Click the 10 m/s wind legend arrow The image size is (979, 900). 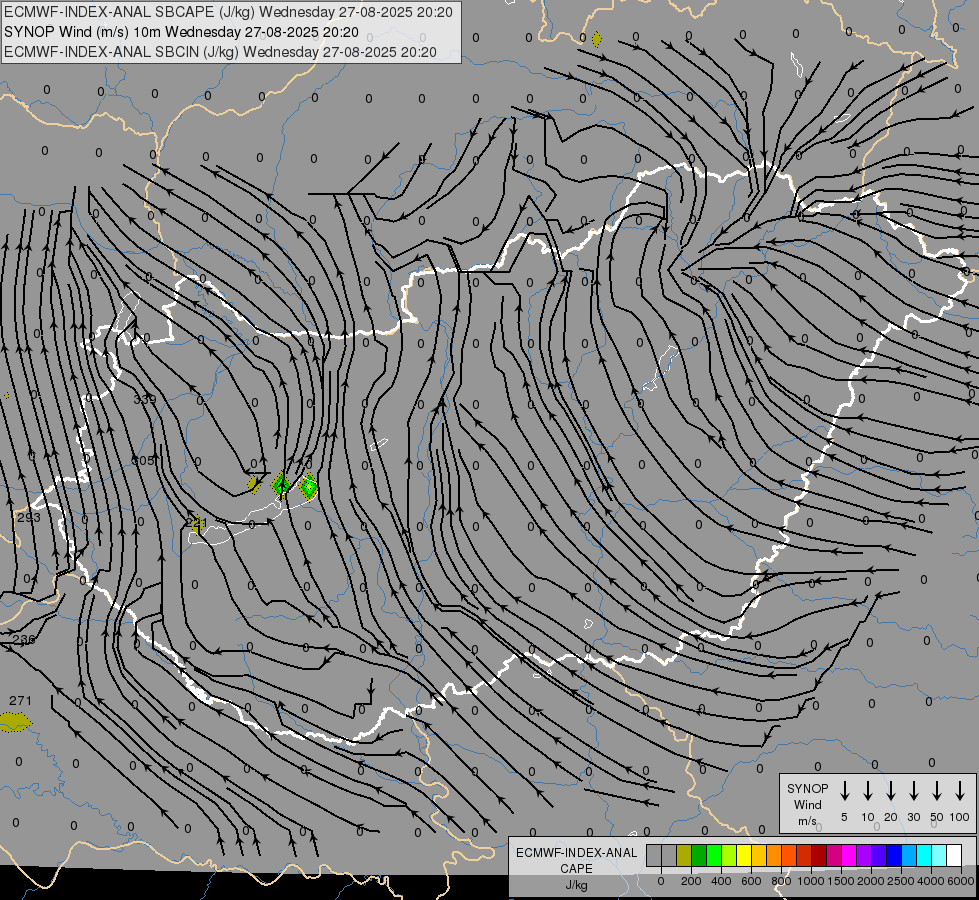coord(867,791)
